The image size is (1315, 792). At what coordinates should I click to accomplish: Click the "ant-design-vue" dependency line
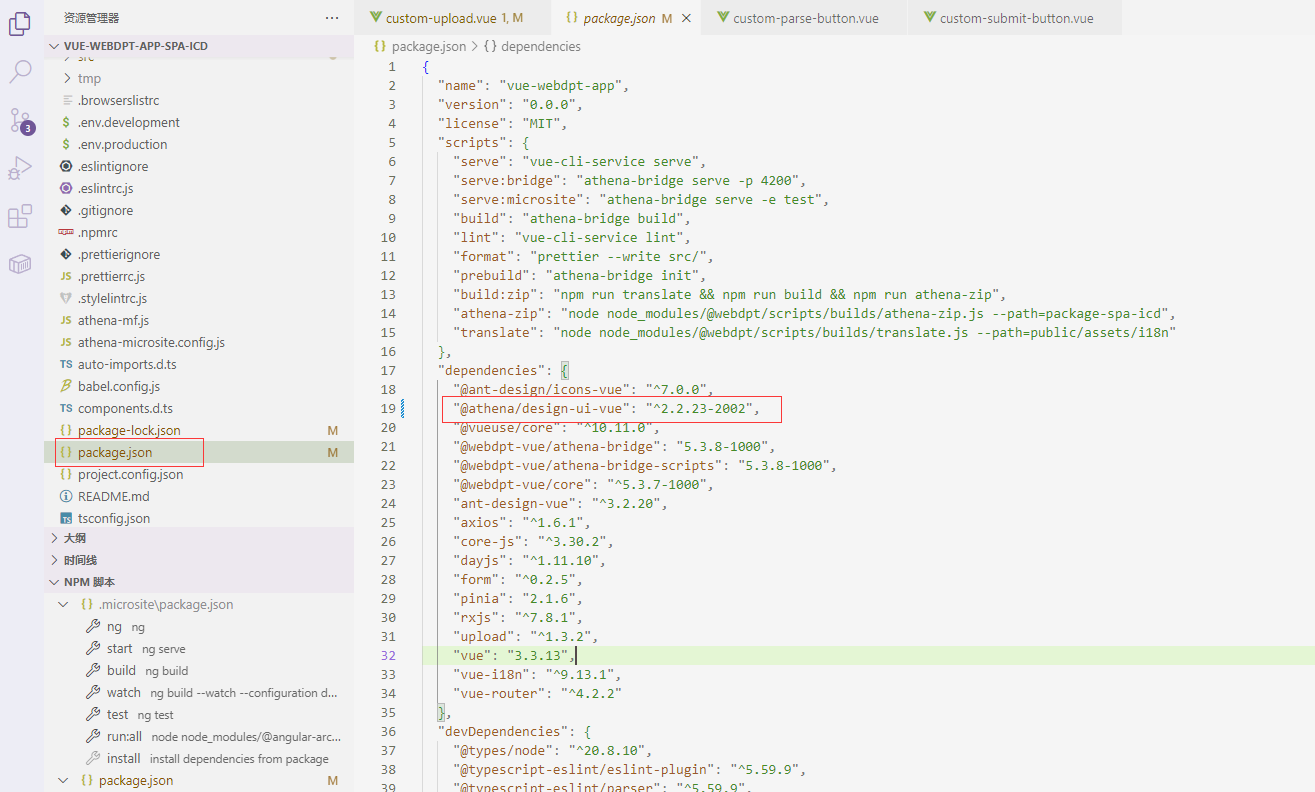pyautogui.click(x=559, y=503)
